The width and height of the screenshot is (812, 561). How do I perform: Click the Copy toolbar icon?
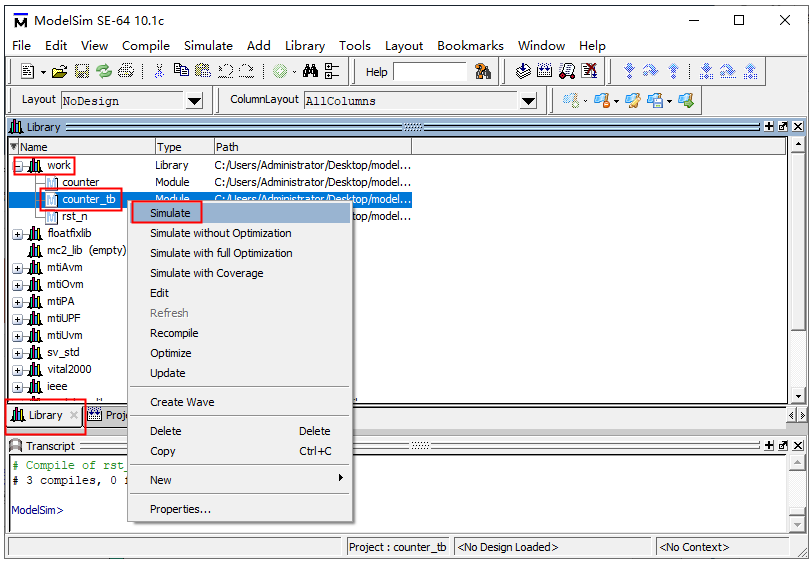coord(181,72)
